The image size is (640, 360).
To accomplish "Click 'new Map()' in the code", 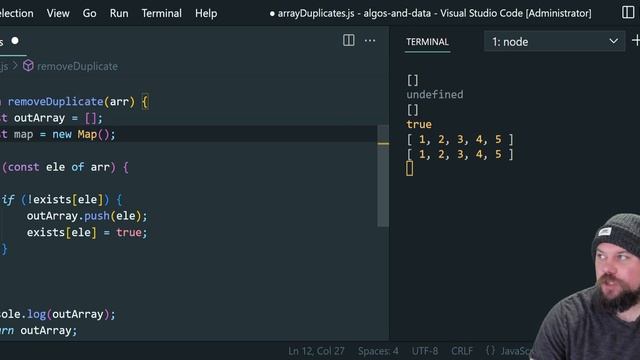I will 84,134.
